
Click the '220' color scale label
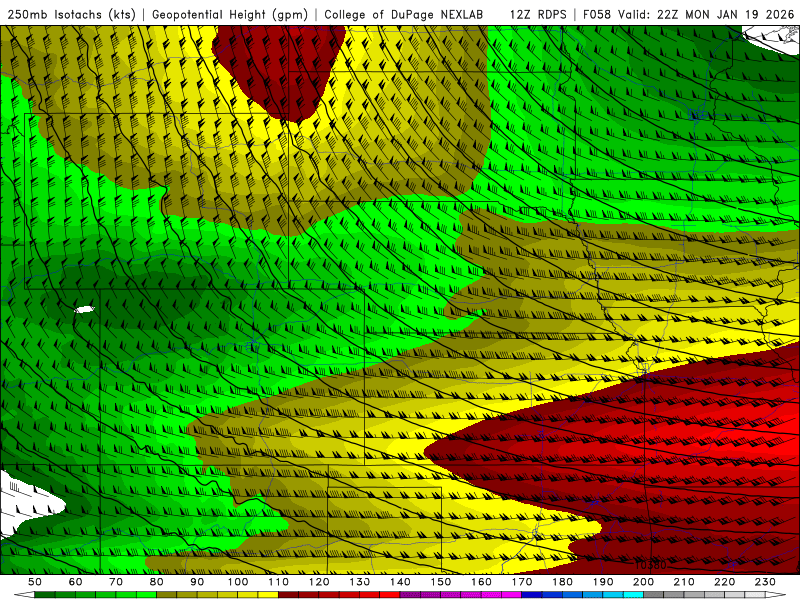click(x=724, y=582)
